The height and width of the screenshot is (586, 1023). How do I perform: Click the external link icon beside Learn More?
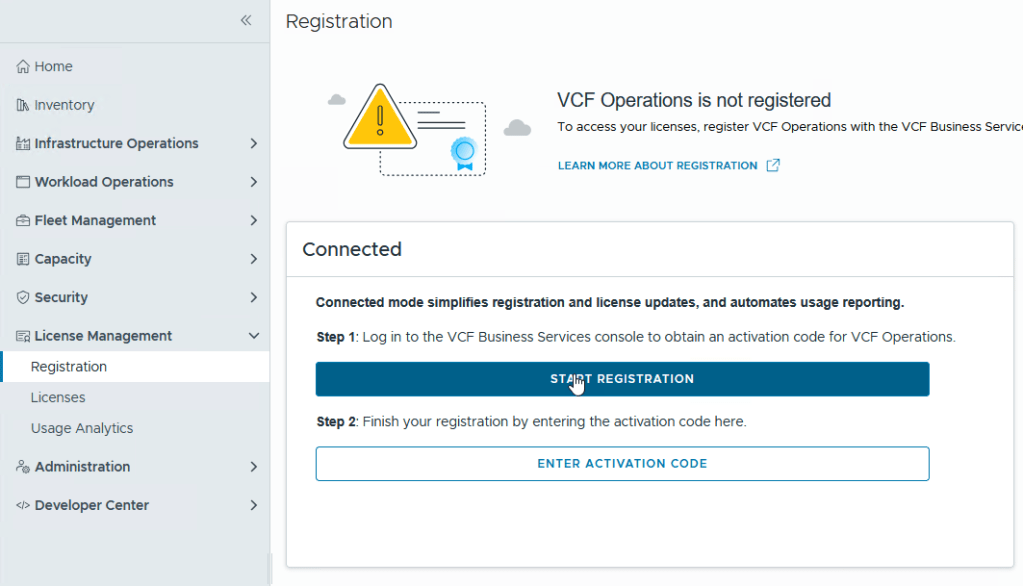pyautogui.click(x=773, y=165)
